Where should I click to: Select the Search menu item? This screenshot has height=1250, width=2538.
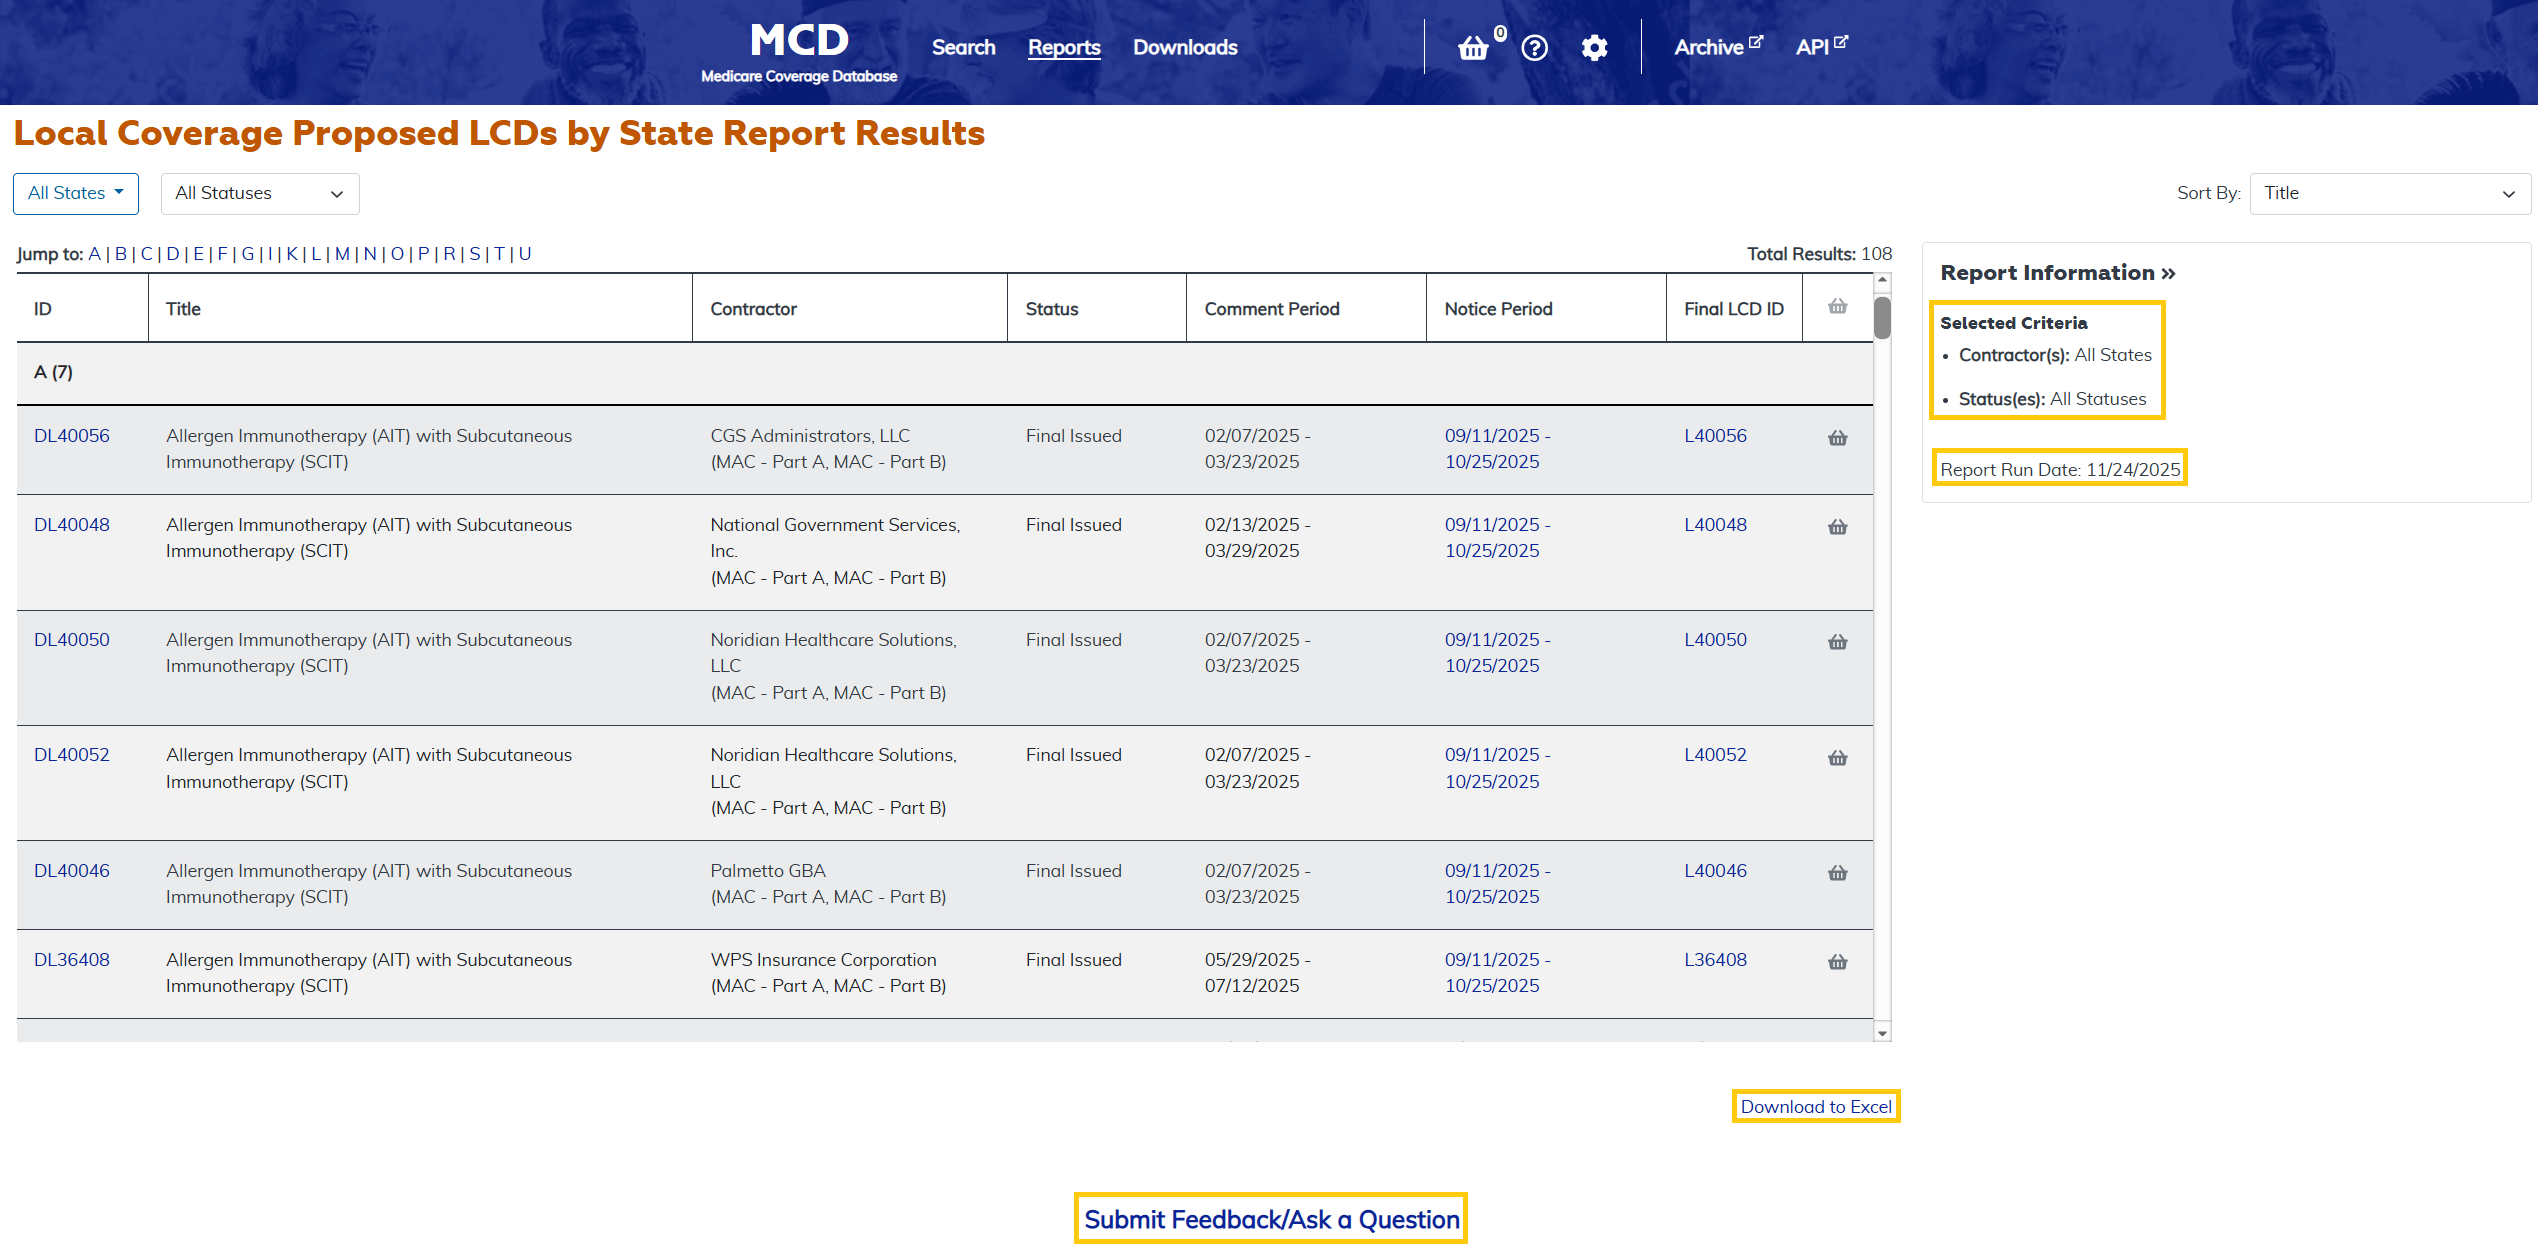(x=962, y=47)
